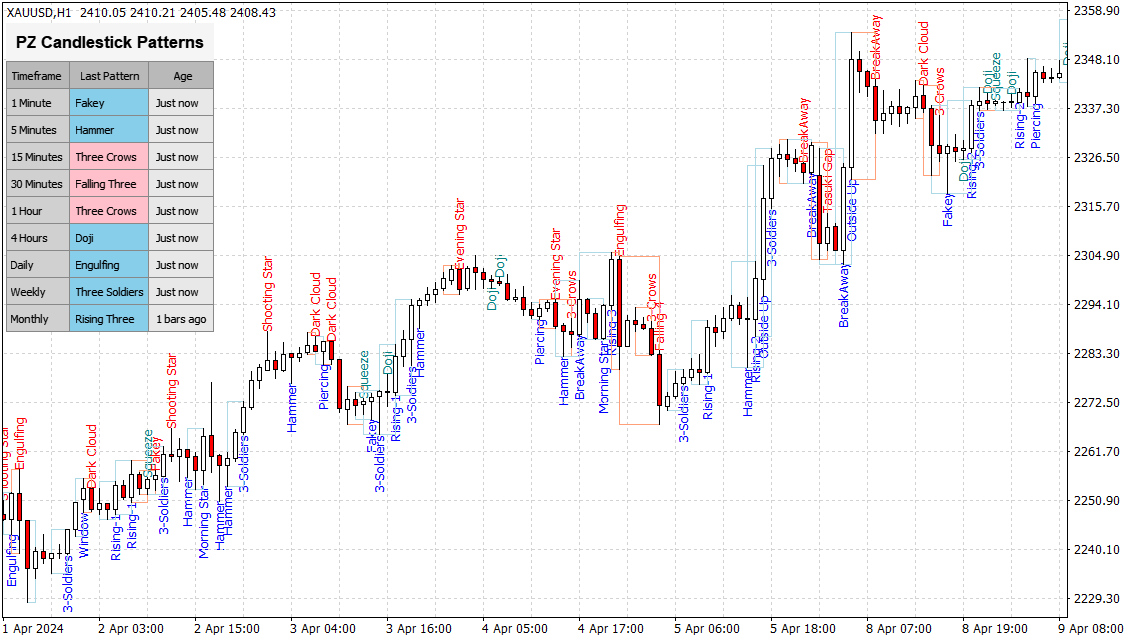Viewport: 1131px width, 641px height.
Task: Click the '8 Apr 19:00' time axis label
Action: pyautogui.click(x=995, y=629)
